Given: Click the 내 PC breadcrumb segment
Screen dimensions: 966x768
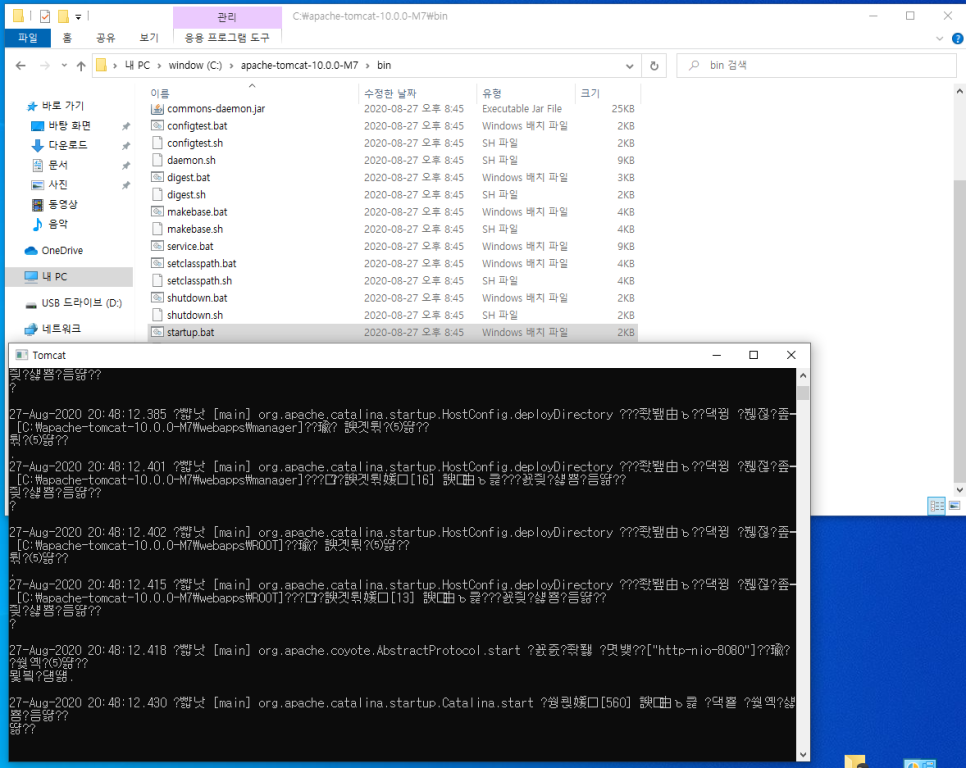Looking at the screenshot, I should point(137,65).
